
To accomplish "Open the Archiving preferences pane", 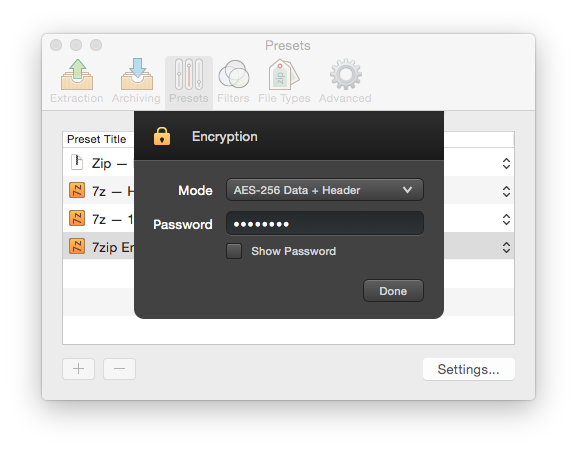I will tap(136, 81).
